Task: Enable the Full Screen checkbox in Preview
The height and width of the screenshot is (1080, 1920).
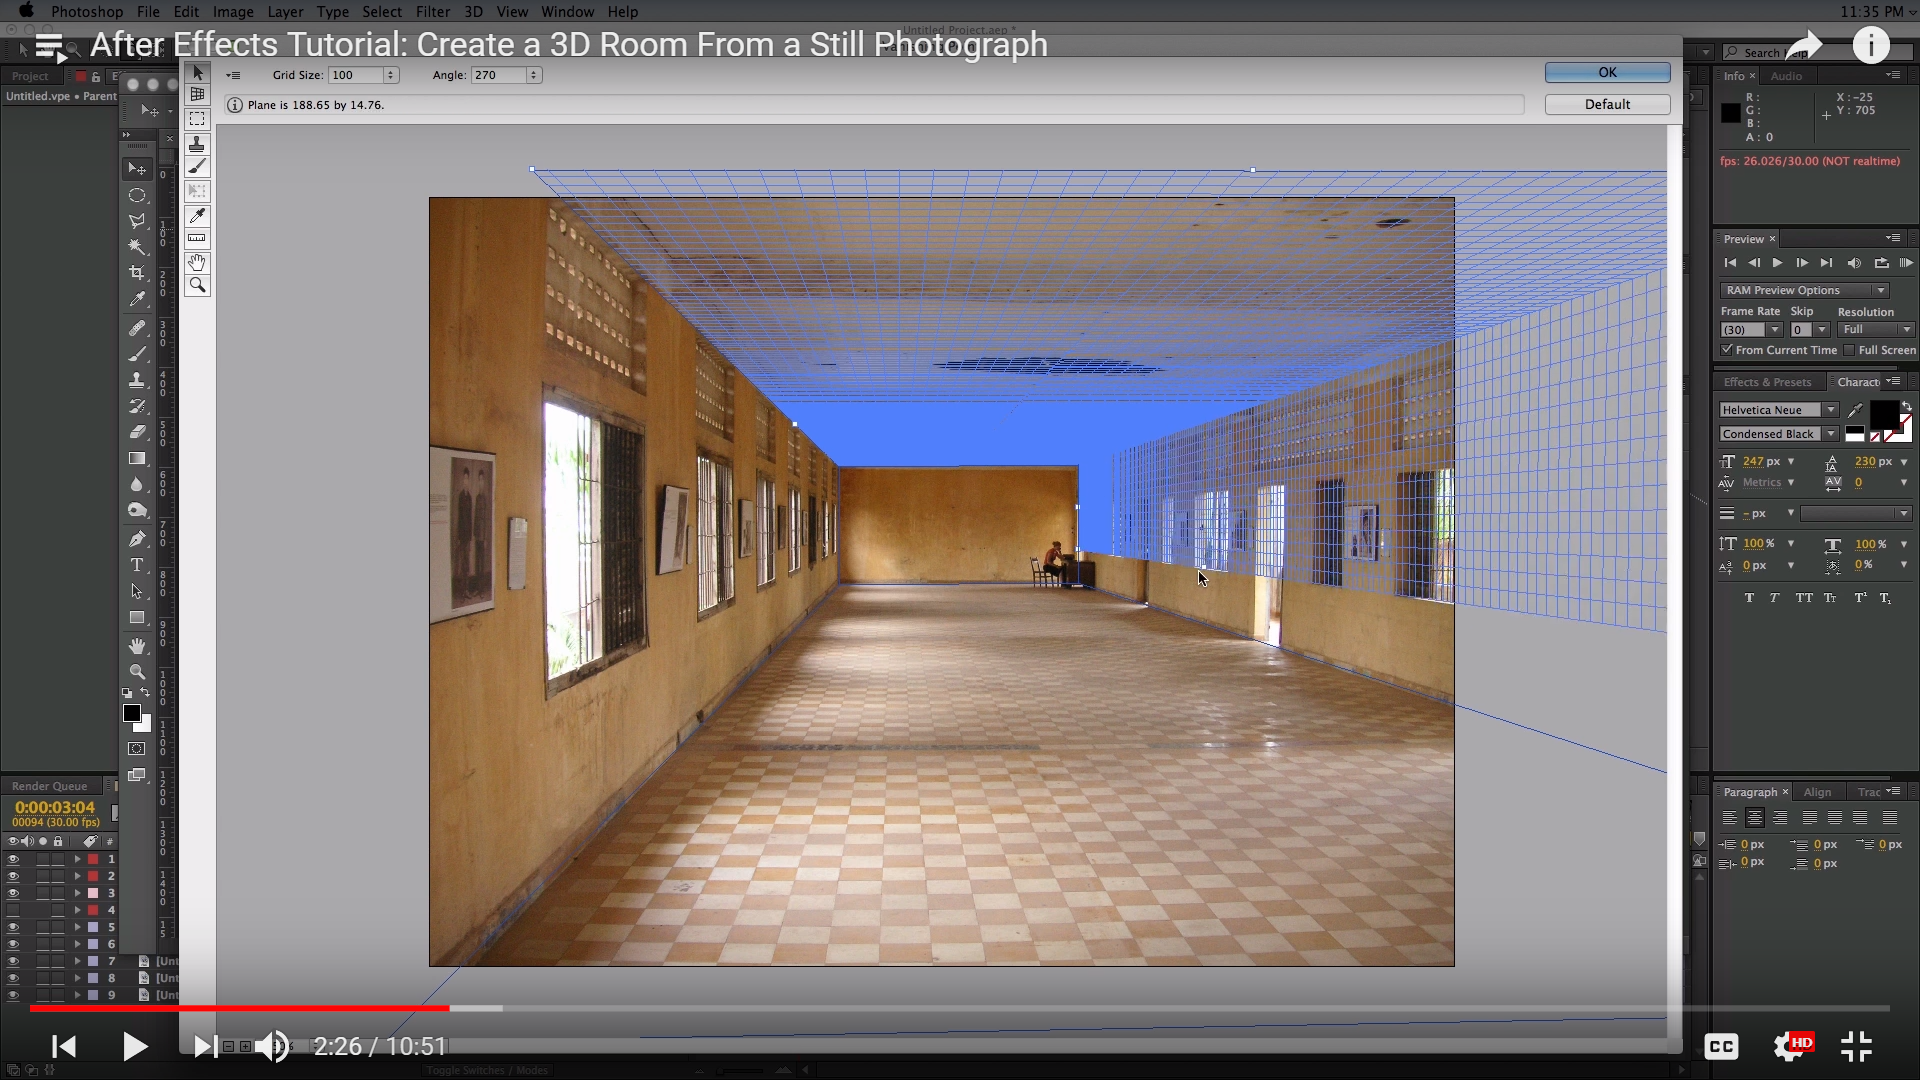Action: pyautogui.click(x=1849, y=350)
